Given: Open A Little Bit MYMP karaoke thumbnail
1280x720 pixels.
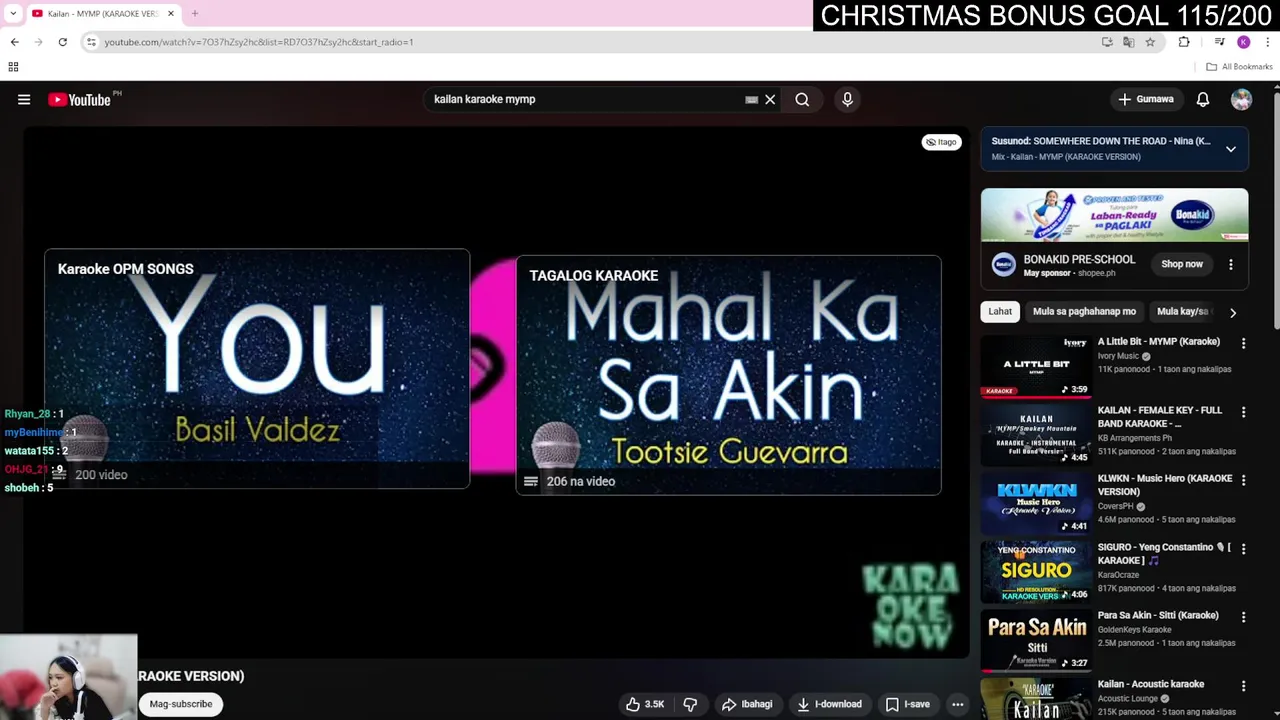Looking at the screenshot, I should [1035, 366].
